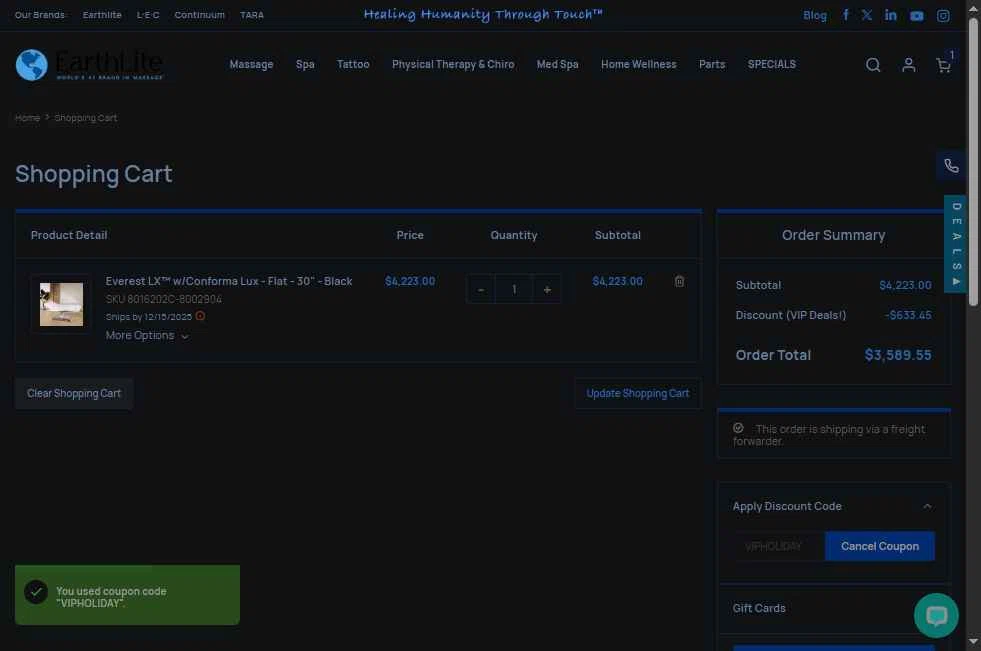Open the Instagram social link
This screenshot has width=981, height=651.
pos(943,16)
